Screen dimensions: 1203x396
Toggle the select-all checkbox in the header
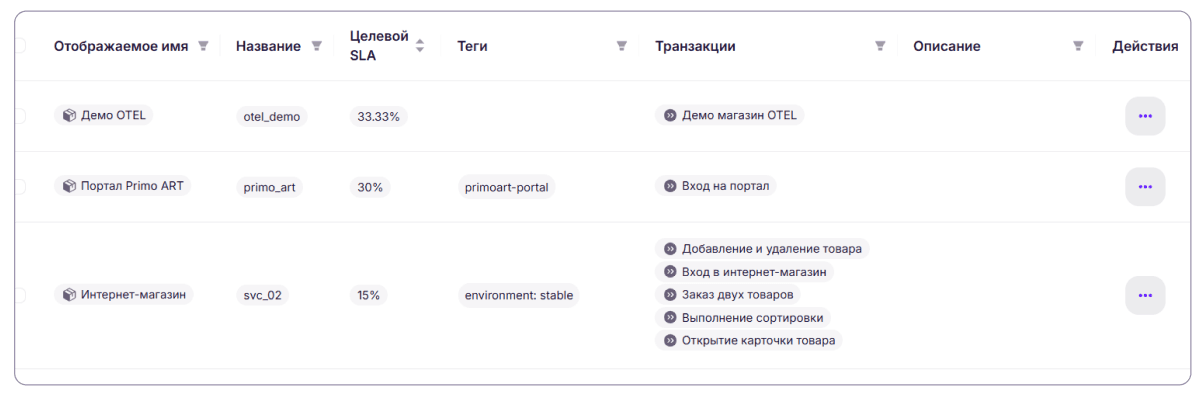(20, 45)
